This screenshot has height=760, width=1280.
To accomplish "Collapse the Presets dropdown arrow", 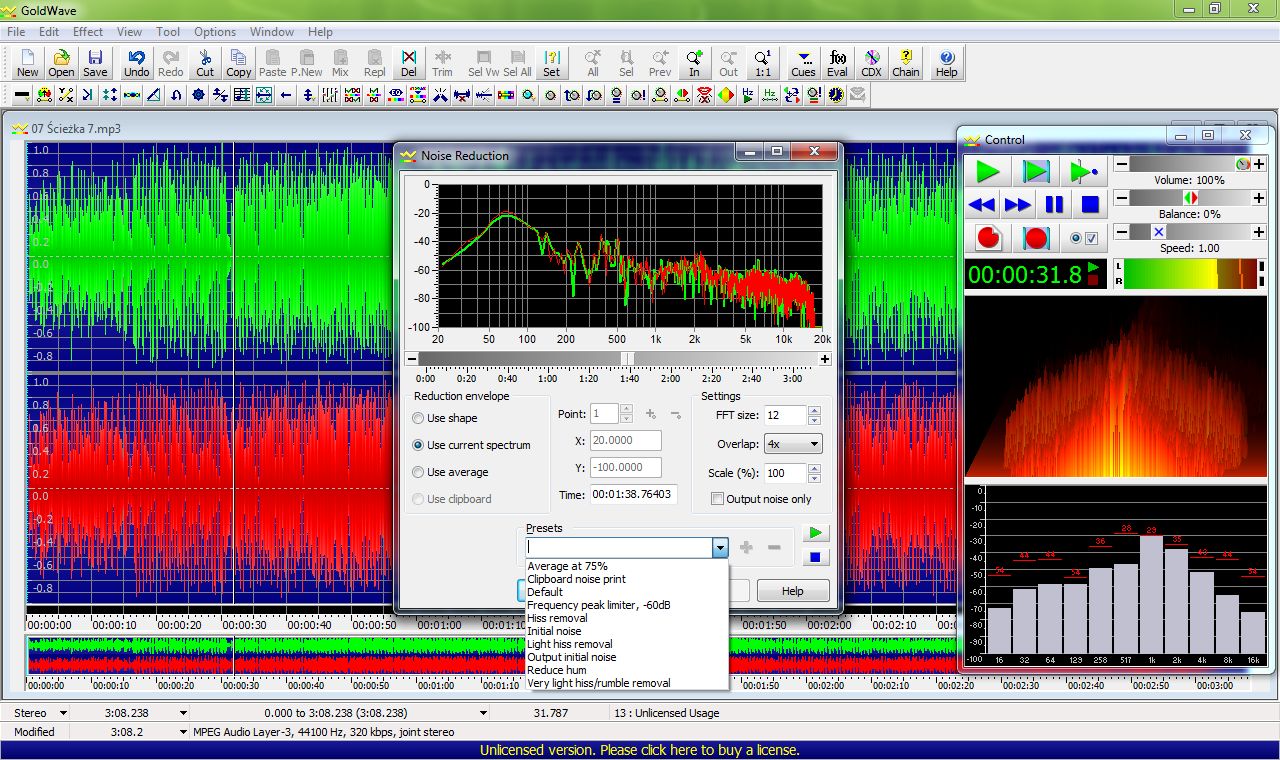I will [720, 548].
